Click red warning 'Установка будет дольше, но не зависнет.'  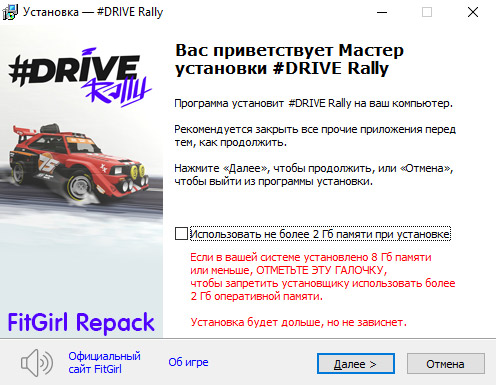pyautogui.click(x=299, y=322)
